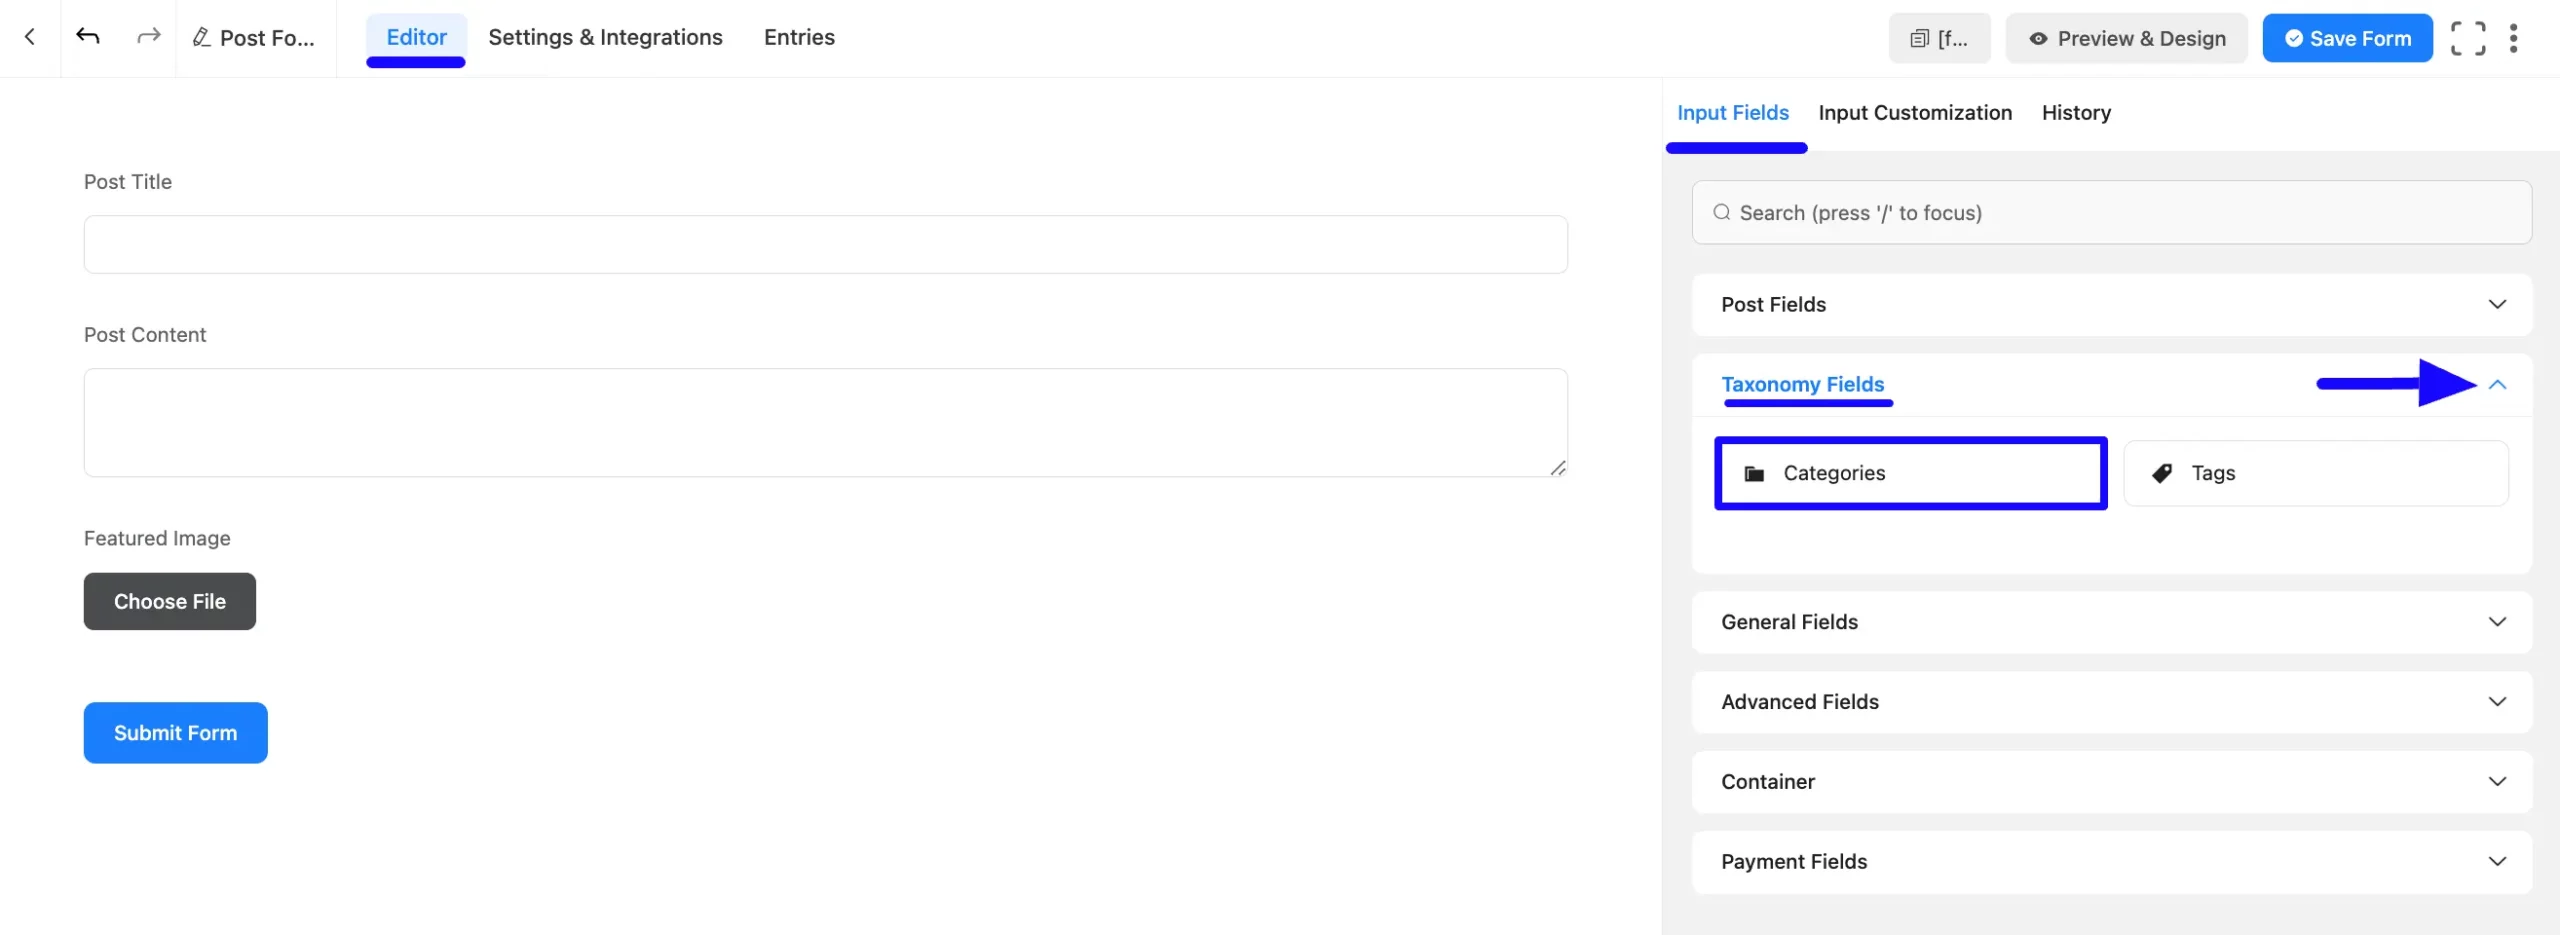Click the Preview & Design button
This screenshot has width=2560, height=935.
click(2126, 38)
